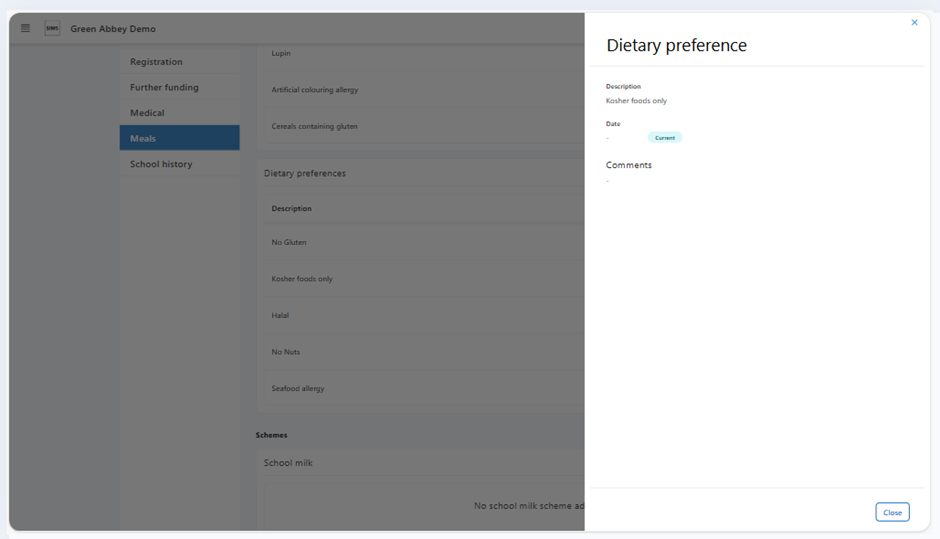Open Artificial colouring allergy row

314,90
